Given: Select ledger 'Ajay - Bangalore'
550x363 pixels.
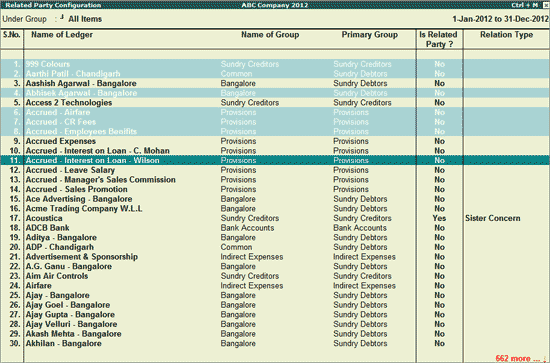Looking at the screenshot, I should coord(58,295).
